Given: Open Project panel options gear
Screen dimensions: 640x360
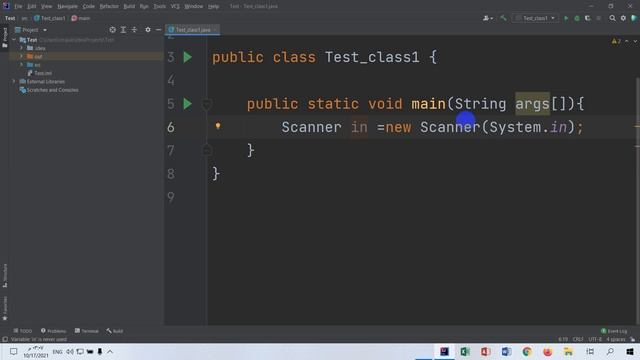Looking at the screenshot, I should (x=148, y=30).
